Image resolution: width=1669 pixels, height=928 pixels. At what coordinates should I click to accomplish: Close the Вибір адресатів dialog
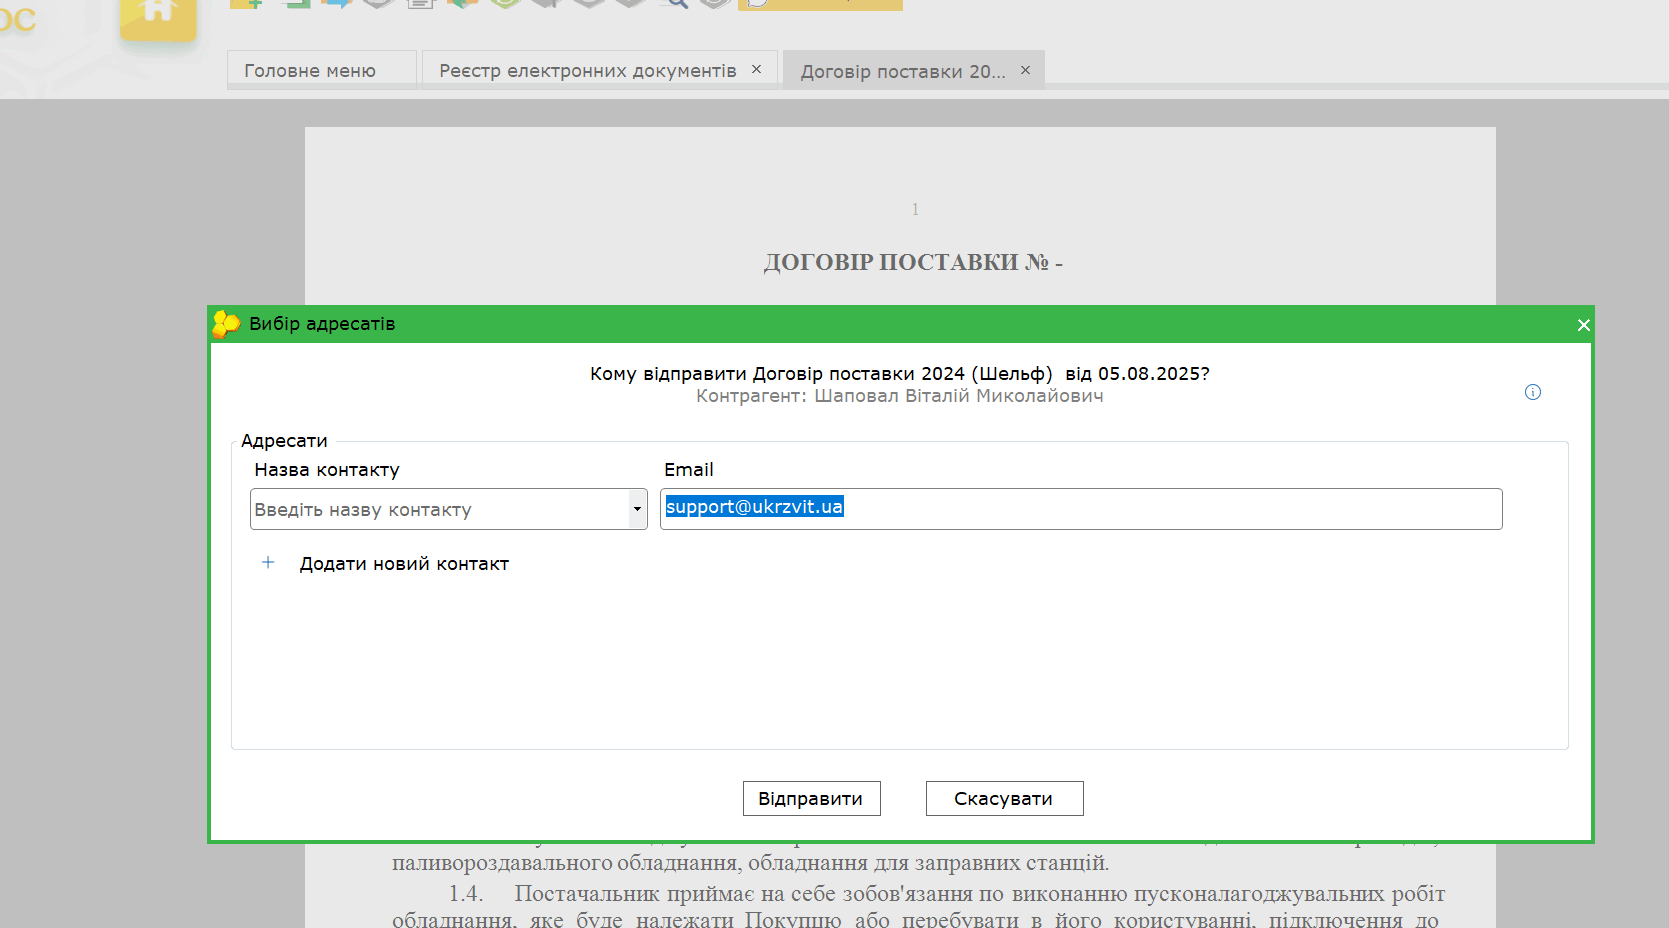(x=1583, y=325)
